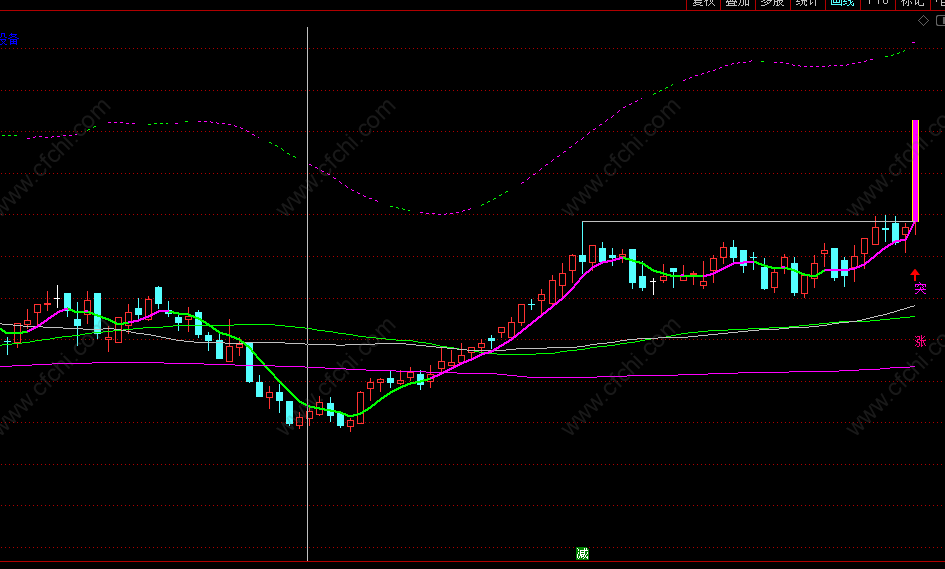Click the partially visible box icon beside diamond
This screenshot has width=945, height=569.
[x=940, y=20]
